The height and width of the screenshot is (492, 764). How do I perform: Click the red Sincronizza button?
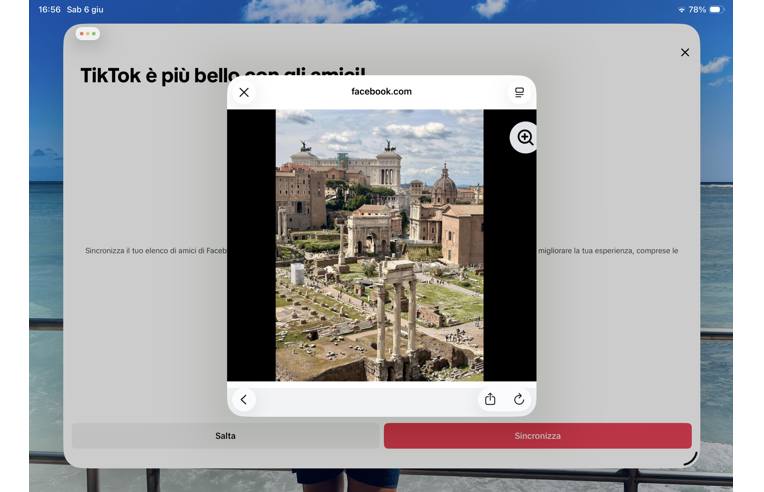pos(537,436)
